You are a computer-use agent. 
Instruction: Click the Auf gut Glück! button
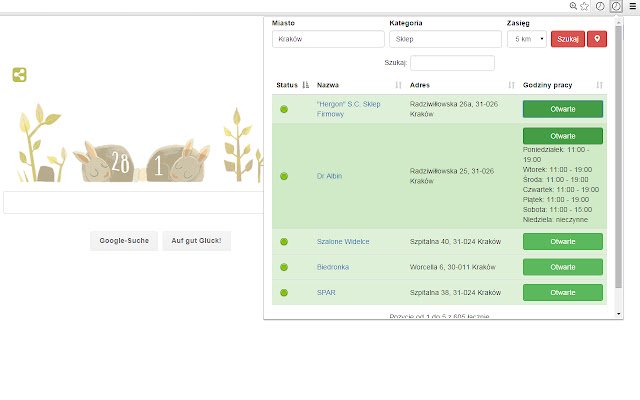(196, 241)
